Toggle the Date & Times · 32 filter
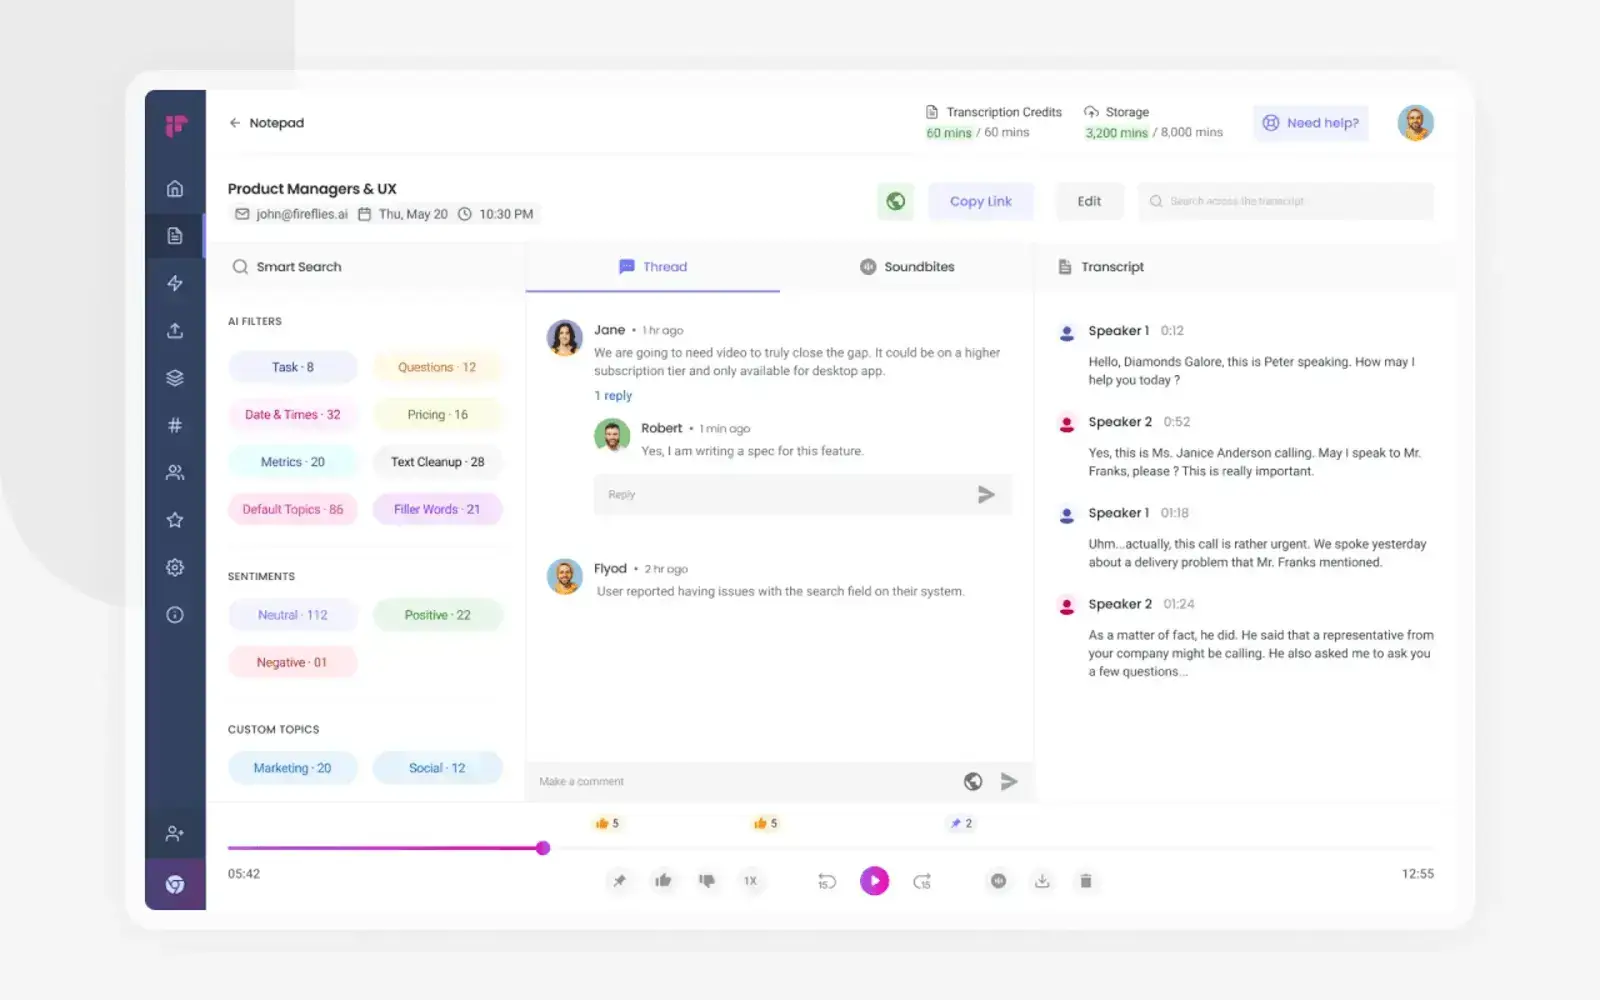Screen dimensions: 1600x1000 pyautogui.click(x=293, y=415)
